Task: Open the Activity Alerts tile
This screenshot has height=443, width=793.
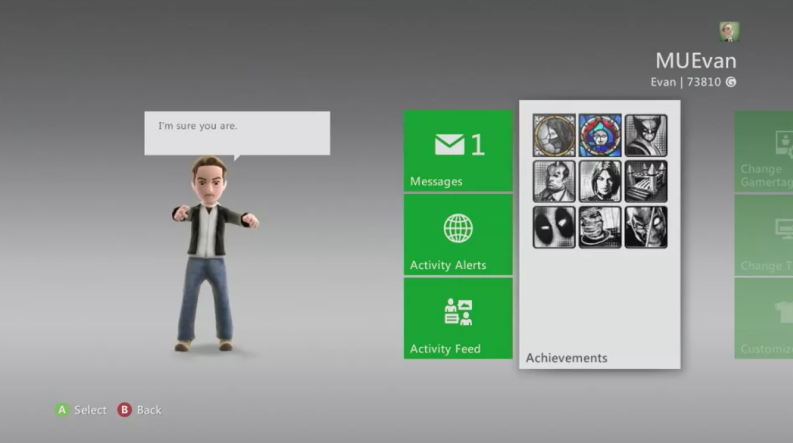Action: point(458,235)
